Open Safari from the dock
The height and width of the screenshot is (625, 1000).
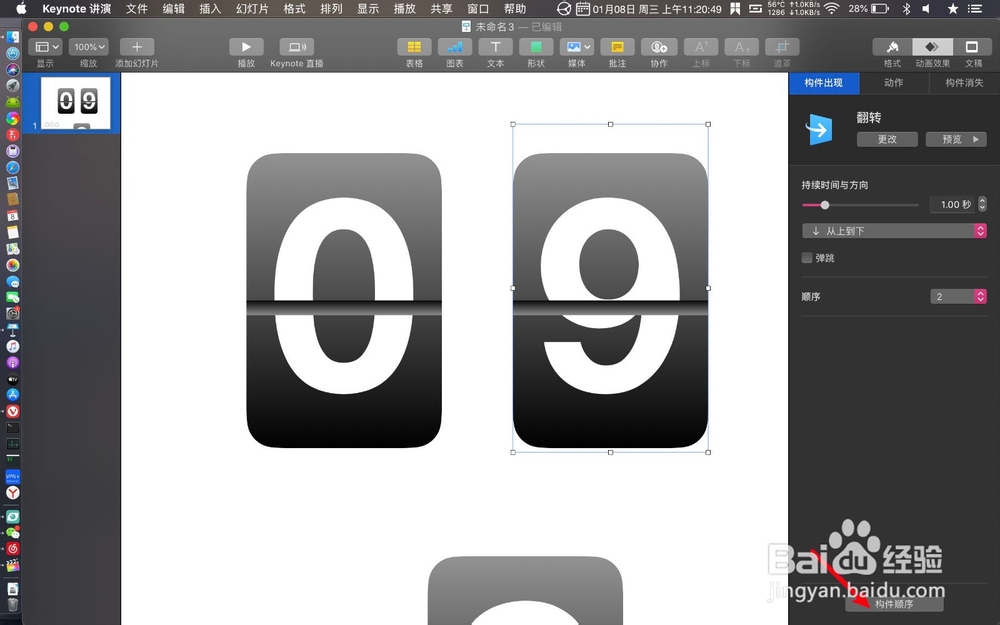coord(13,168)
